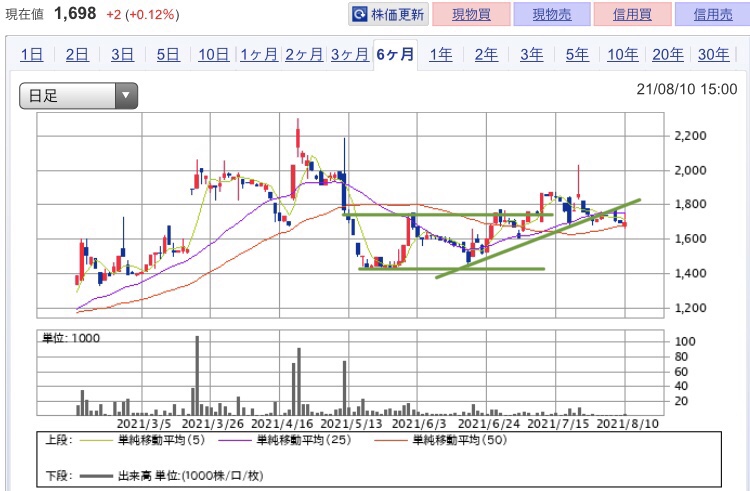Switch to the 2ヶ月 chart period
This screenshot has height=491, width=750.
pos(304,55)
